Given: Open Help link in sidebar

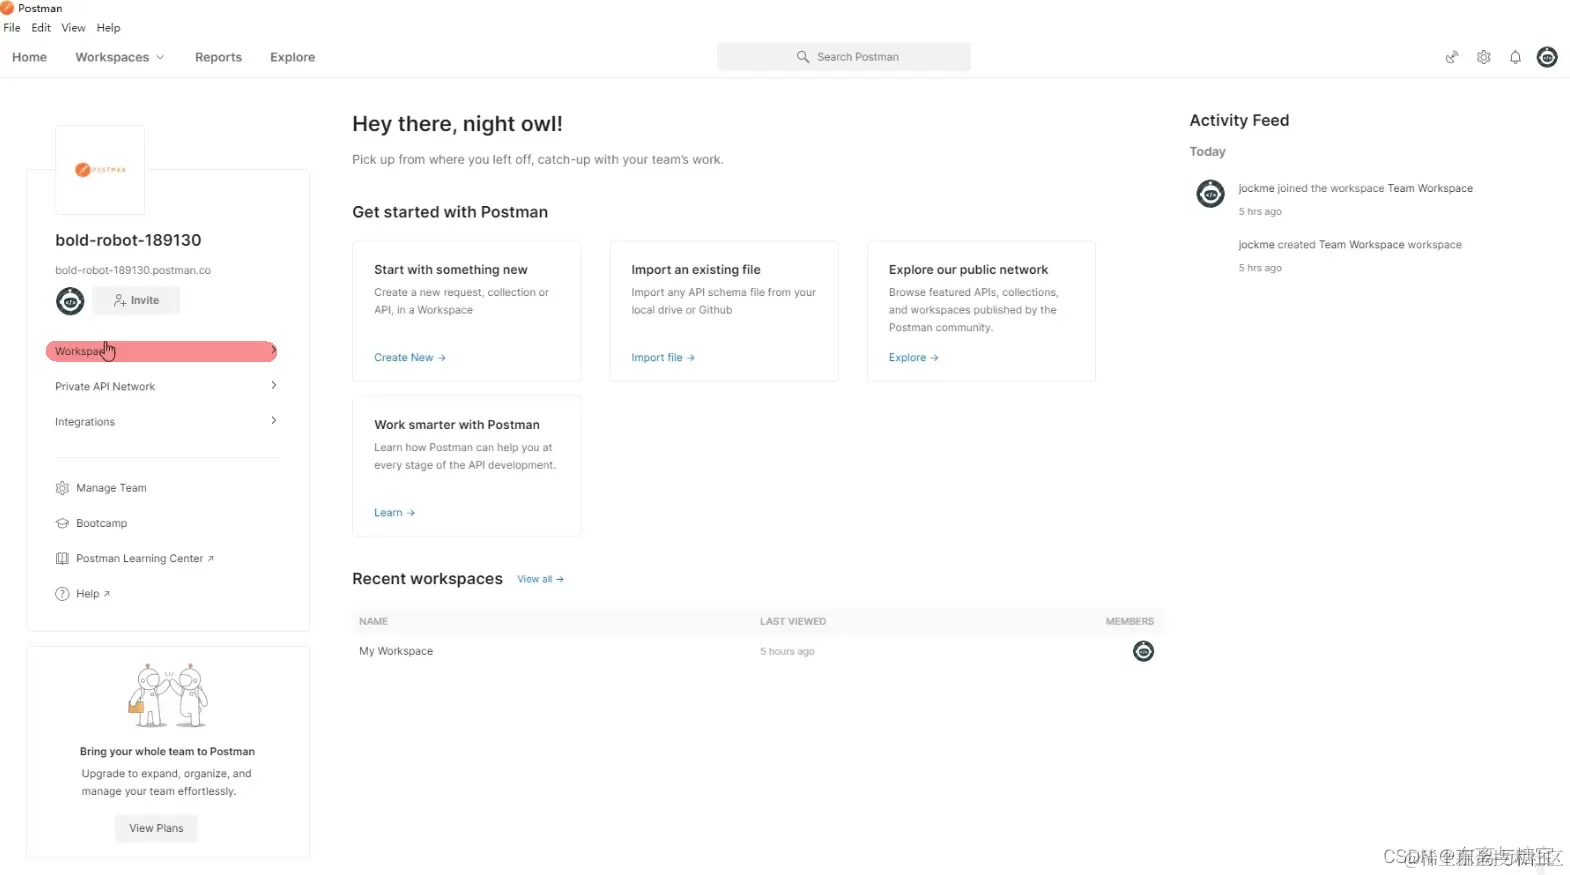Looking at the screenshot, I should 93,594.
